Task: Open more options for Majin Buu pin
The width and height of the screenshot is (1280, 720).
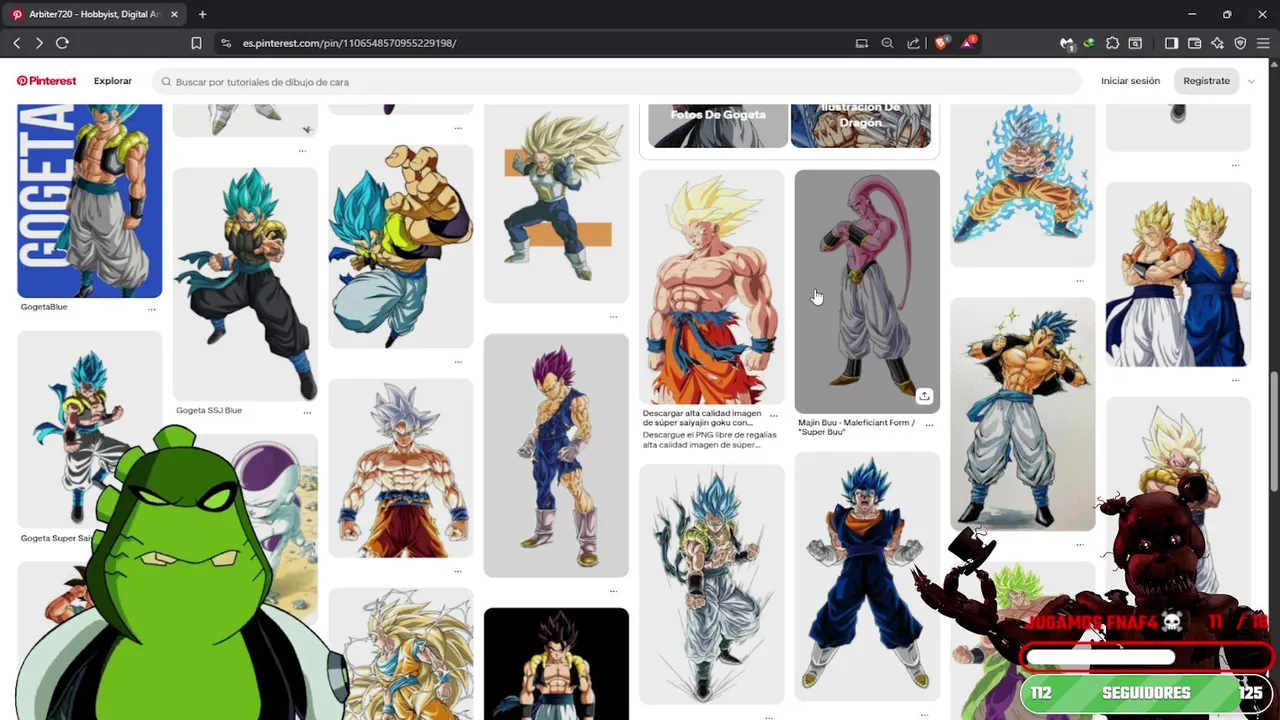Action: tap(929, 425)
